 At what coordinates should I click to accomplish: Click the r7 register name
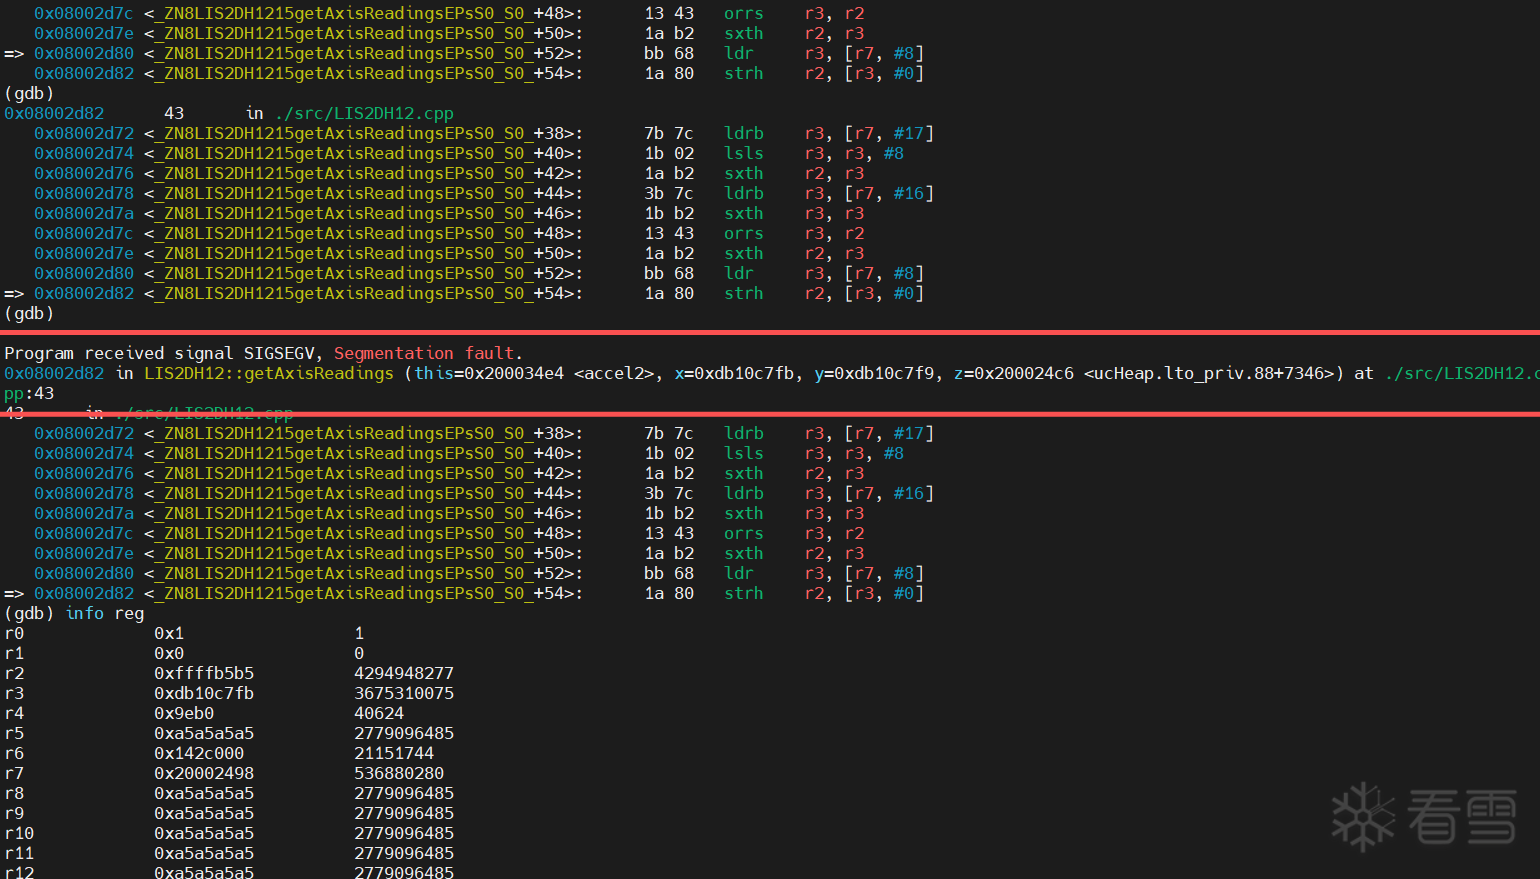coord(14,773)
